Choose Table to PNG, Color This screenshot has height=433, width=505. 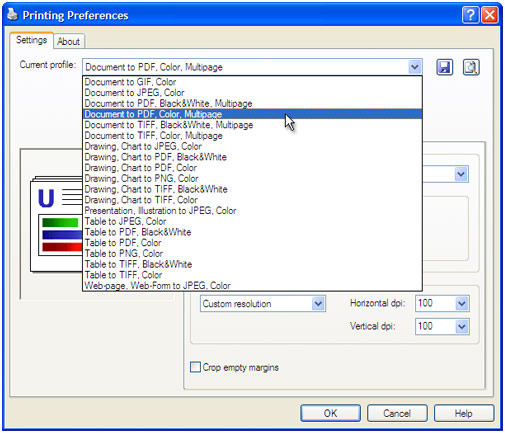point(252,253)
